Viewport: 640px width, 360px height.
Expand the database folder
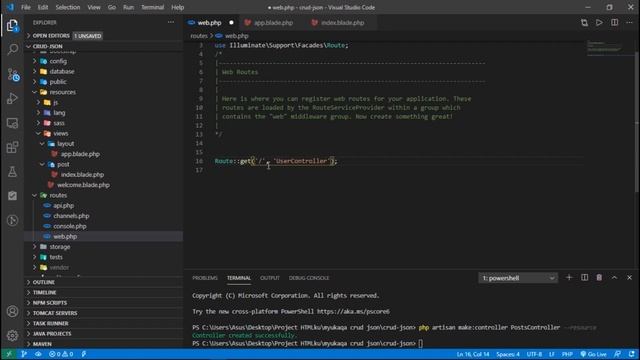(61, 71)
